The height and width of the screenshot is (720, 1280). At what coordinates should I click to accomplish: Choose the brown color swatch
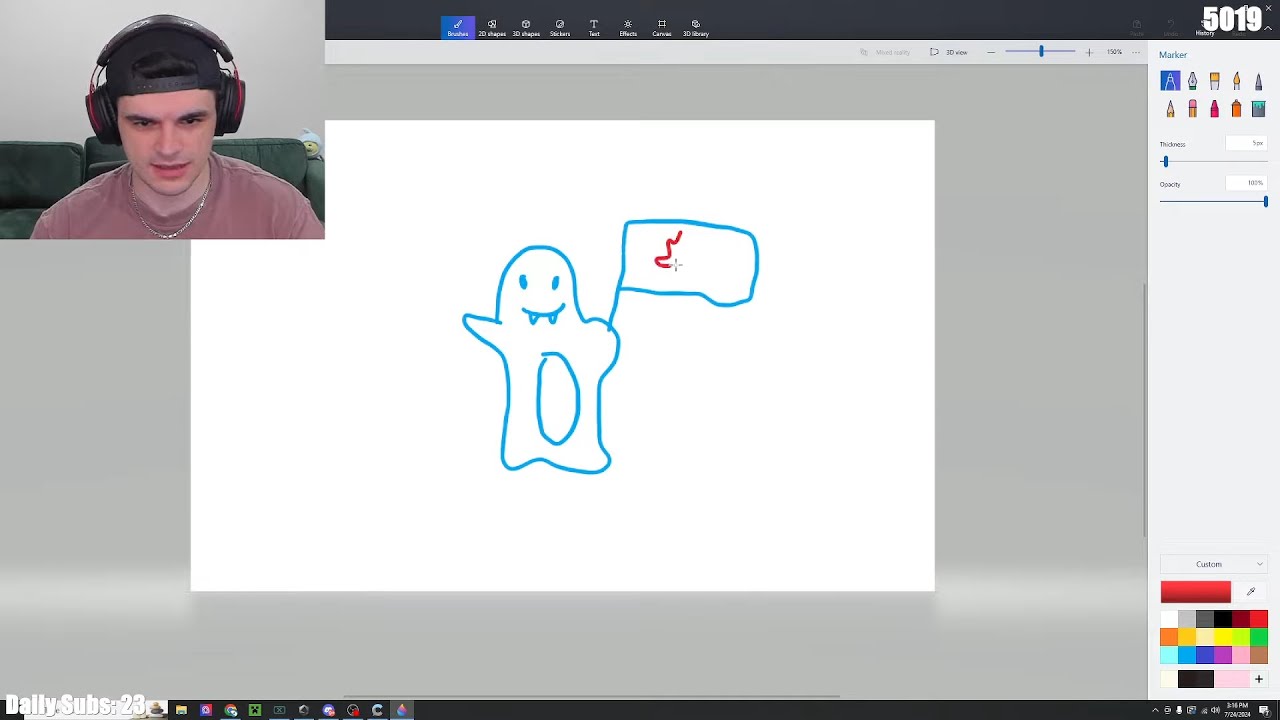(x=1259, y=655)
